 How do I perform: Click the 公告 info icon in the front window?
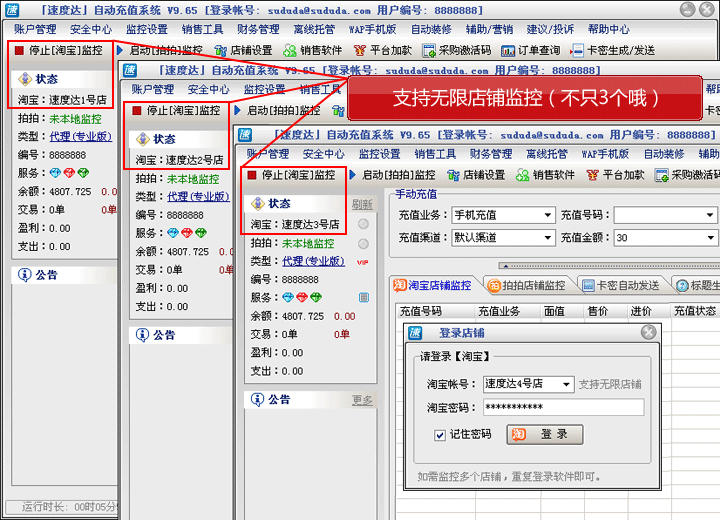point(258,399)
